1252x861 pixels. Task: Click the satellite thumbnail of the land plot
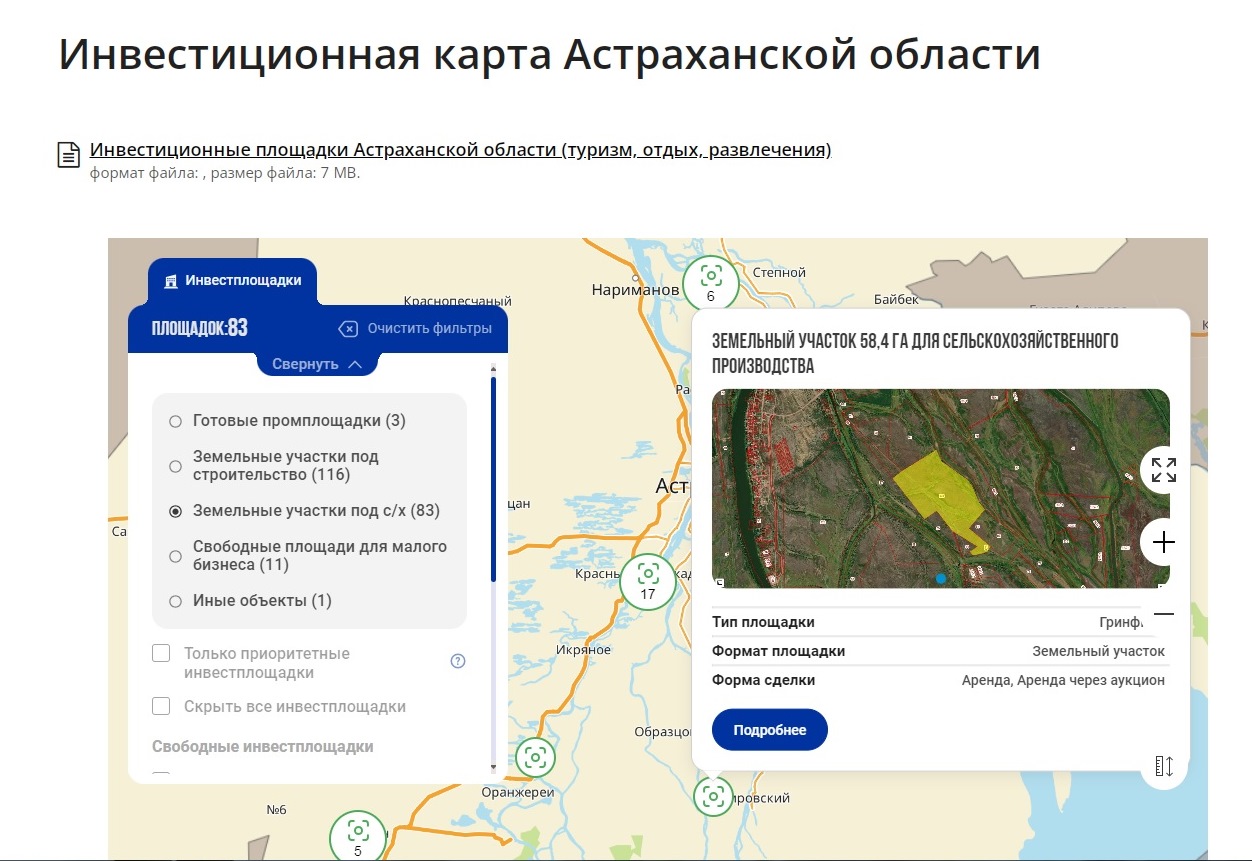tap(940, 488)
